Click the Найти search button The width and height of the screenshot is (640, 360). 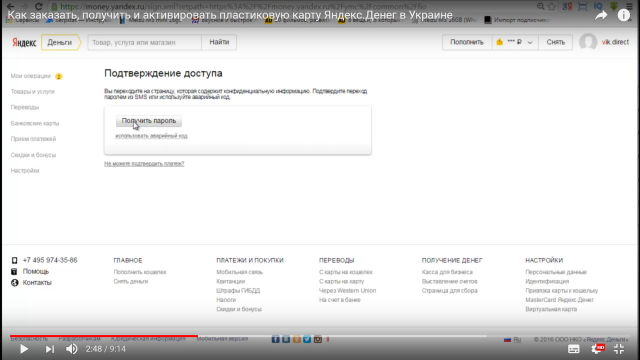[219, 42]
